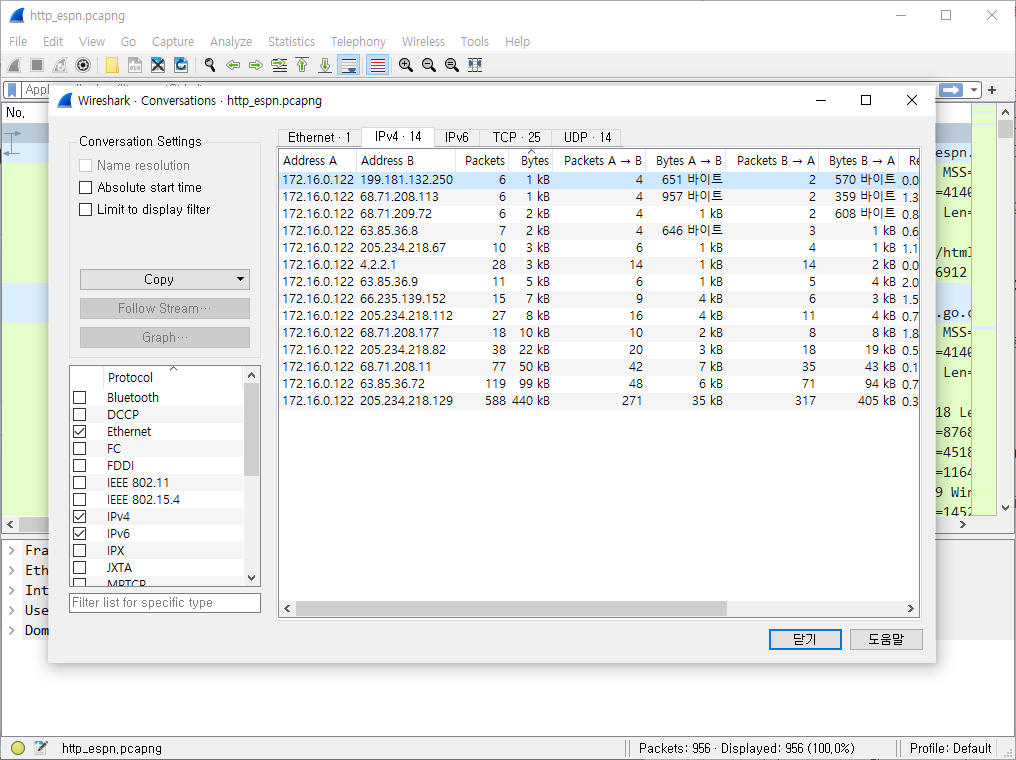Check the DCCP protocol checkbox

click(x=80, y=415)
